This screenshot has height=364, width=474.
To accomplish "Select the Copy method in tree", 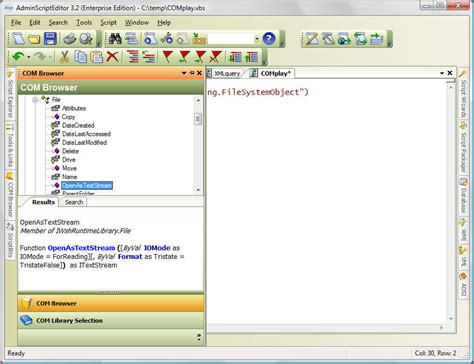I will (x=68, y=117).
